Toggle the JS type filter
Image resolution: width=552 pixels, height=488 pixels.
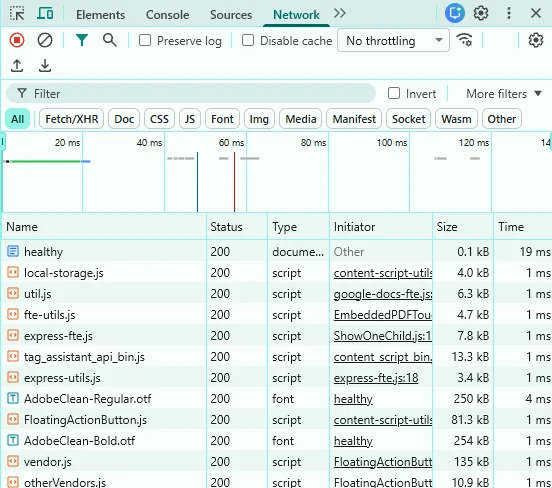point(190,119)
